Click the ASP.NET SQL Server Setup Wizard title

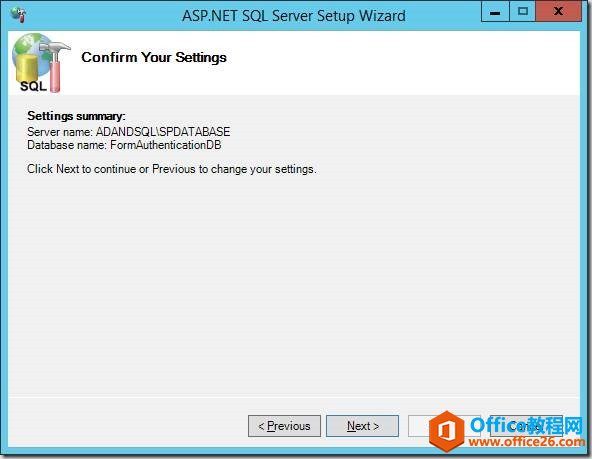point(294,16)
